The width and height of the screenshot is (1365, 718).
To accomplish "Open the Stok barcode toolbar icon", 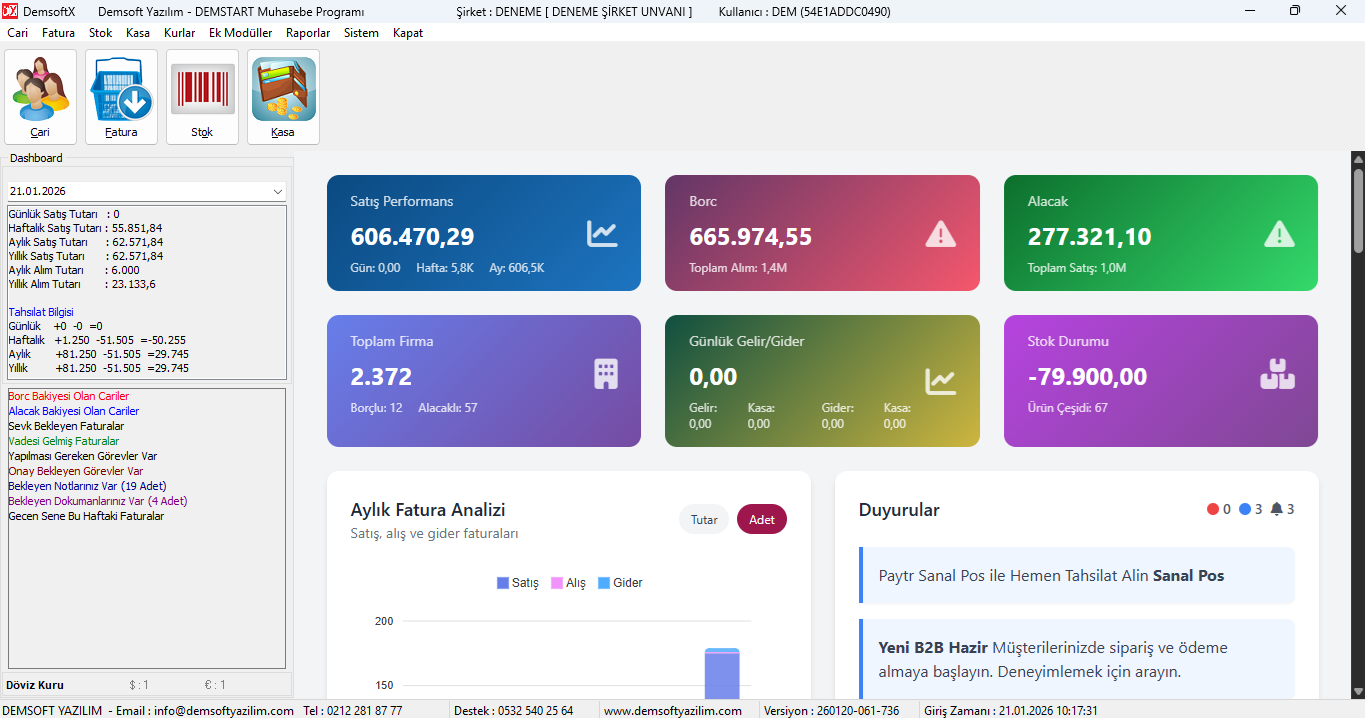I will point(202,96).
